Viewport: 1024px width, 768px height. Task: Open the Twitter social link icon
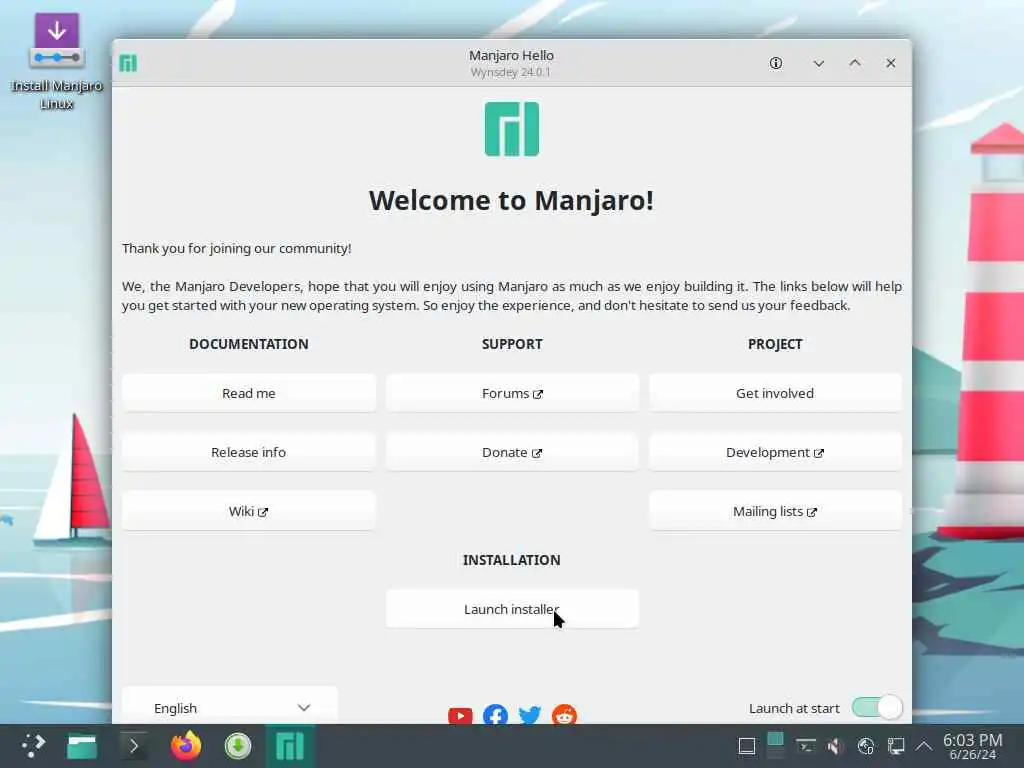point(530,716)
